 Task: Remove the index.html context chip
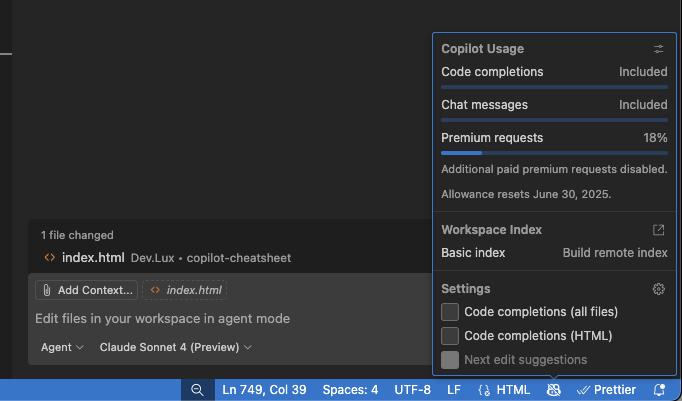click(x=184, y=290)
